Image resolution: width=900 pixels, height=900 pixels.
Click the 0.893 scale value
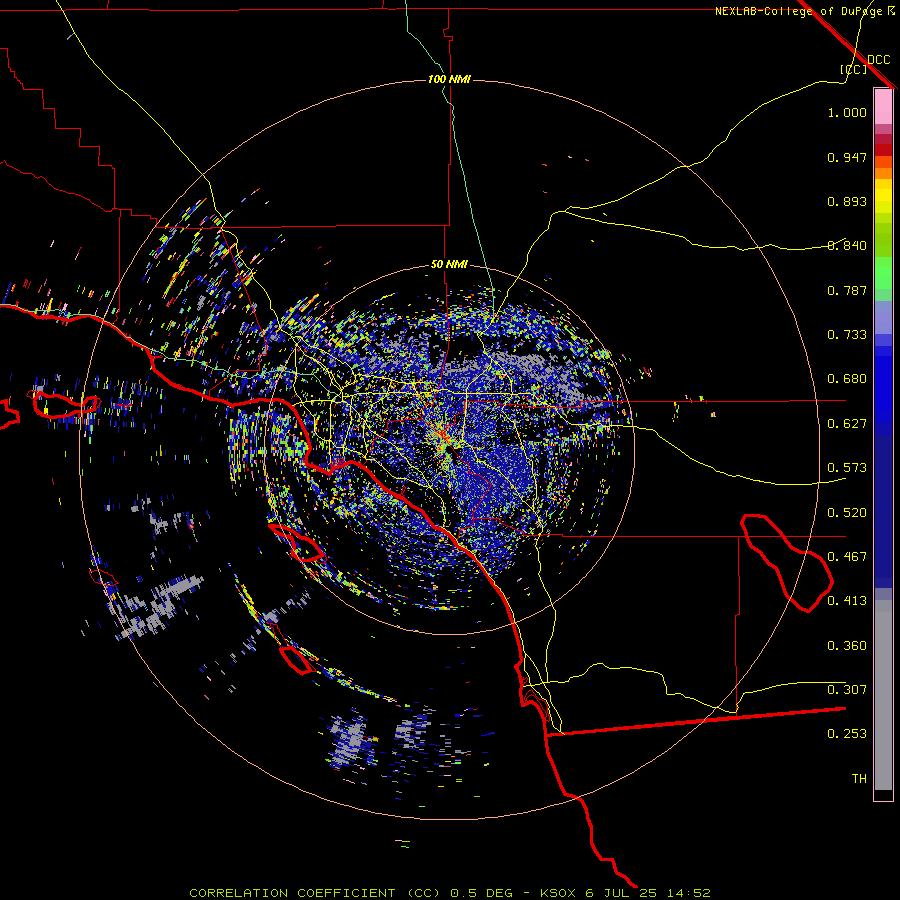pos(847,201)
